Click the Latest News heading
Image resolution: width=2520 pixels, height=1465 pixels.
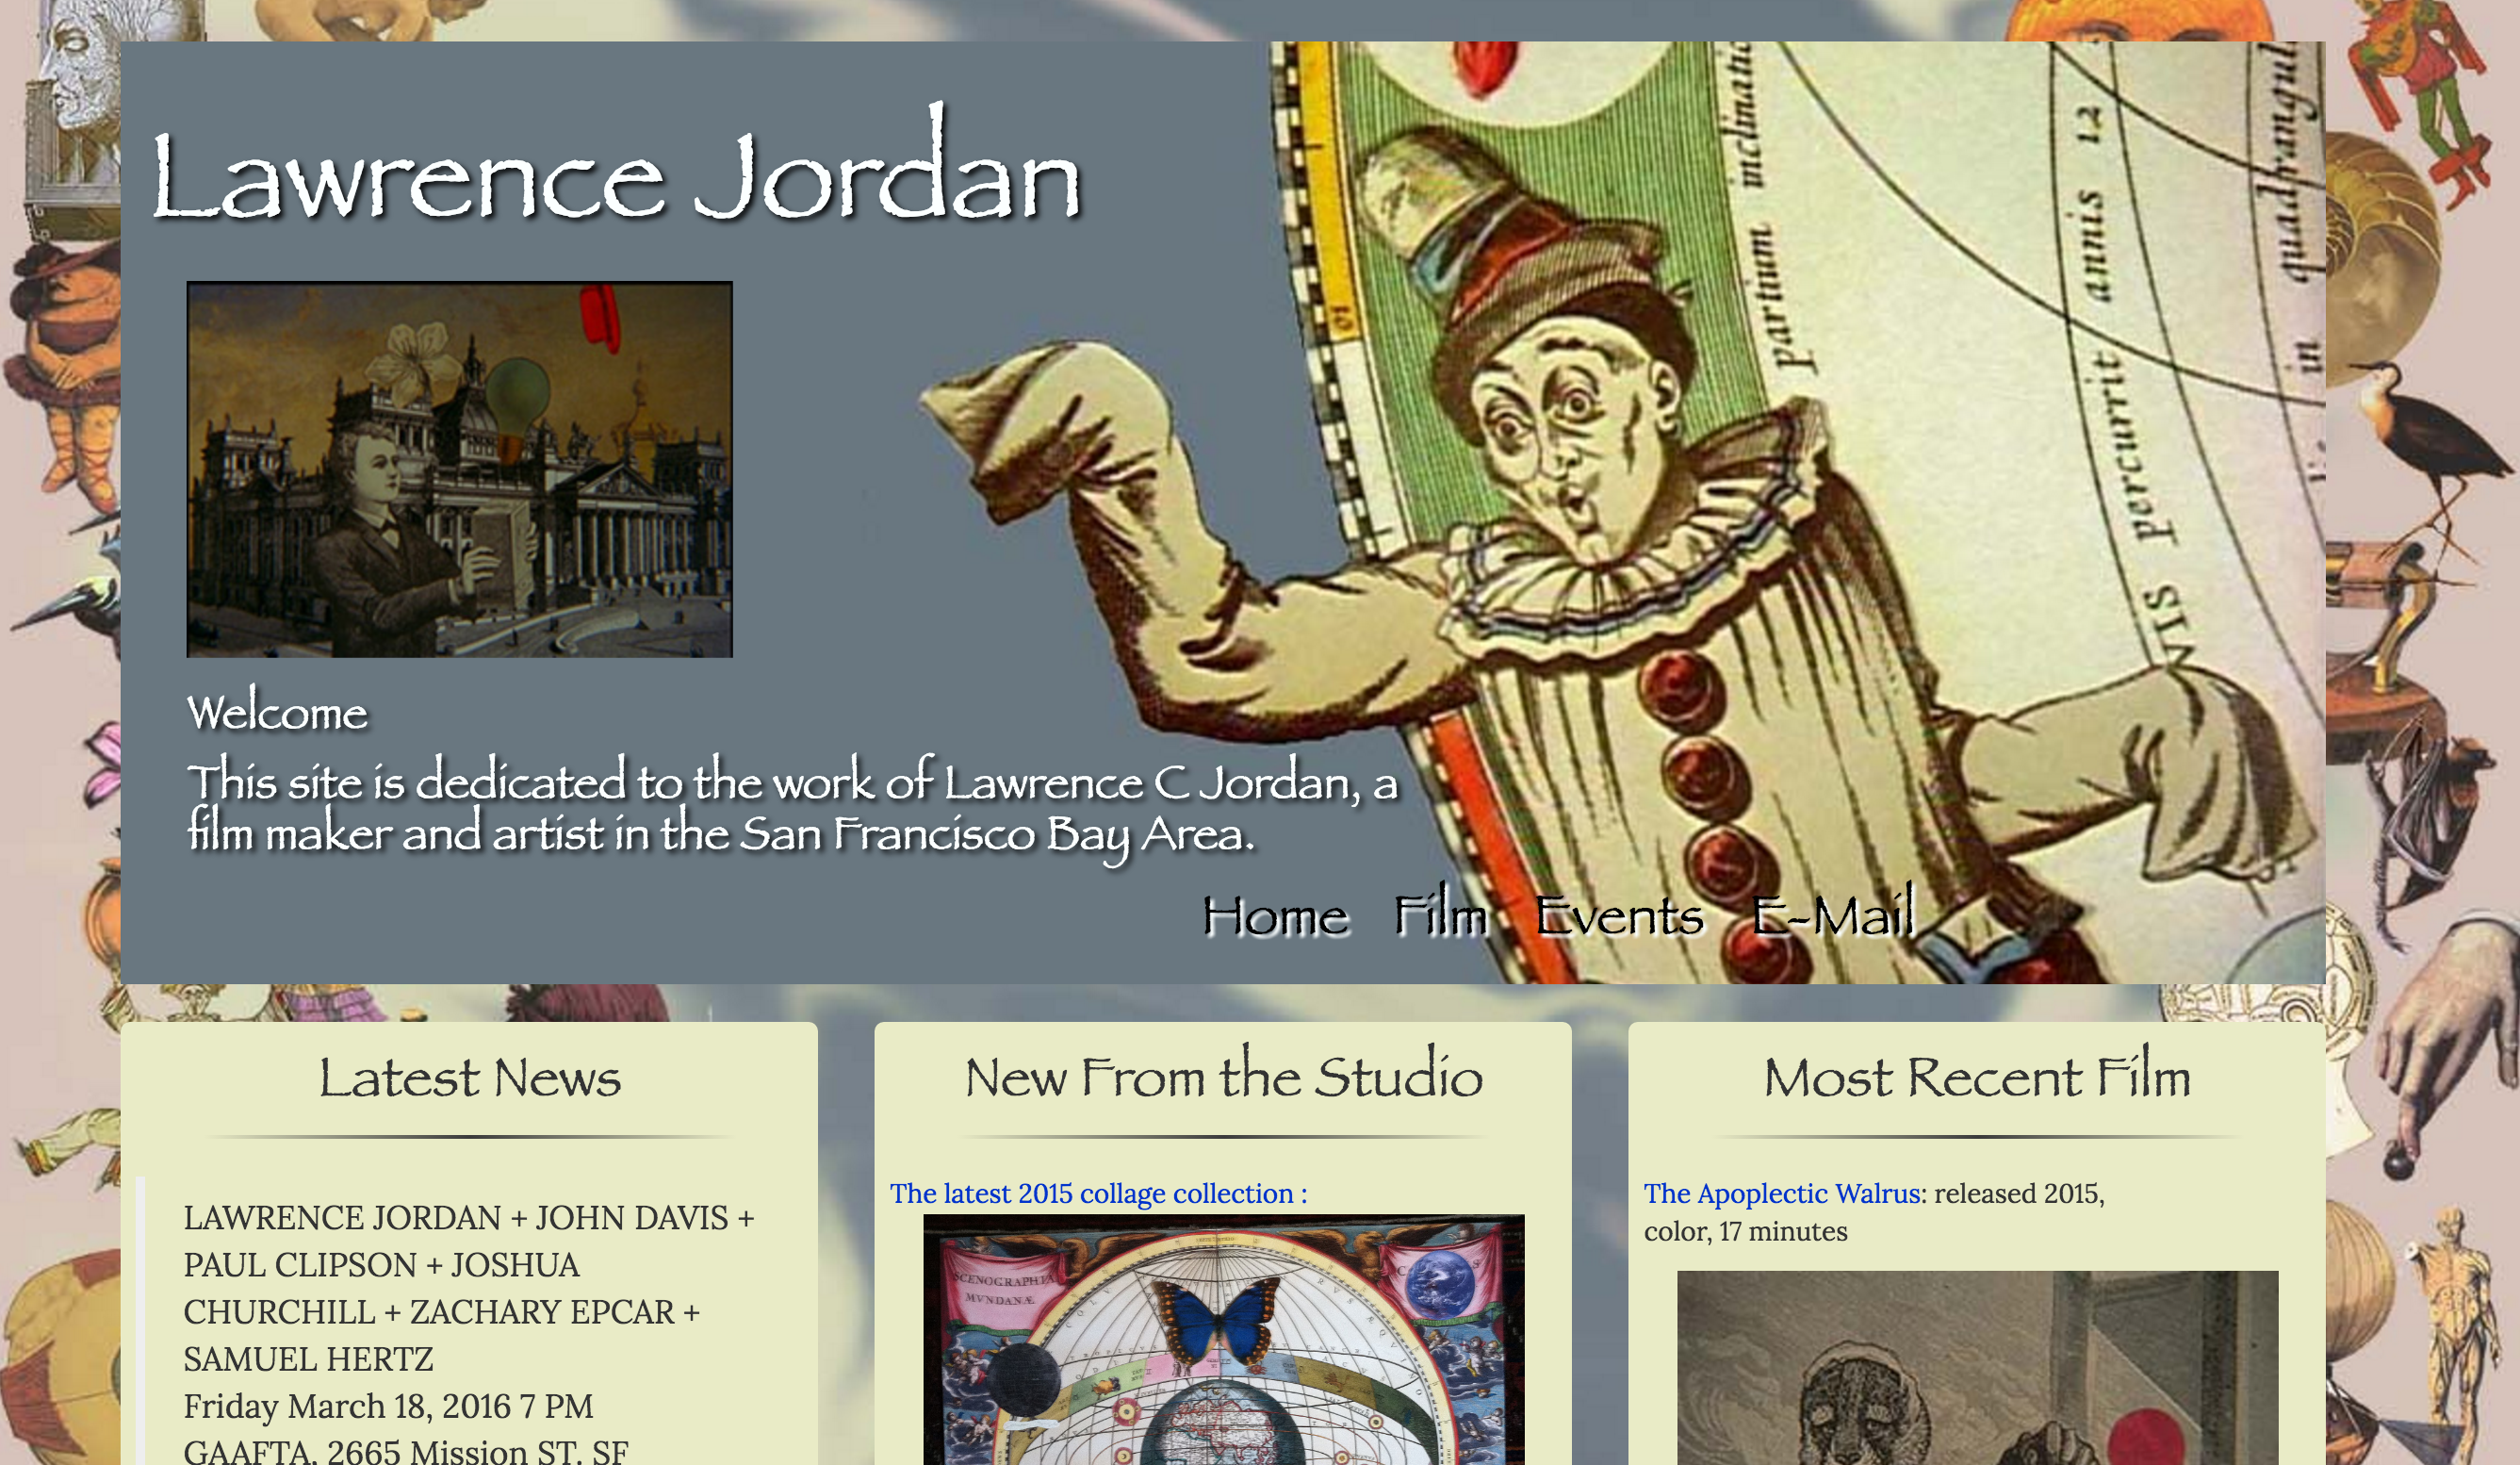[469, 1078]
